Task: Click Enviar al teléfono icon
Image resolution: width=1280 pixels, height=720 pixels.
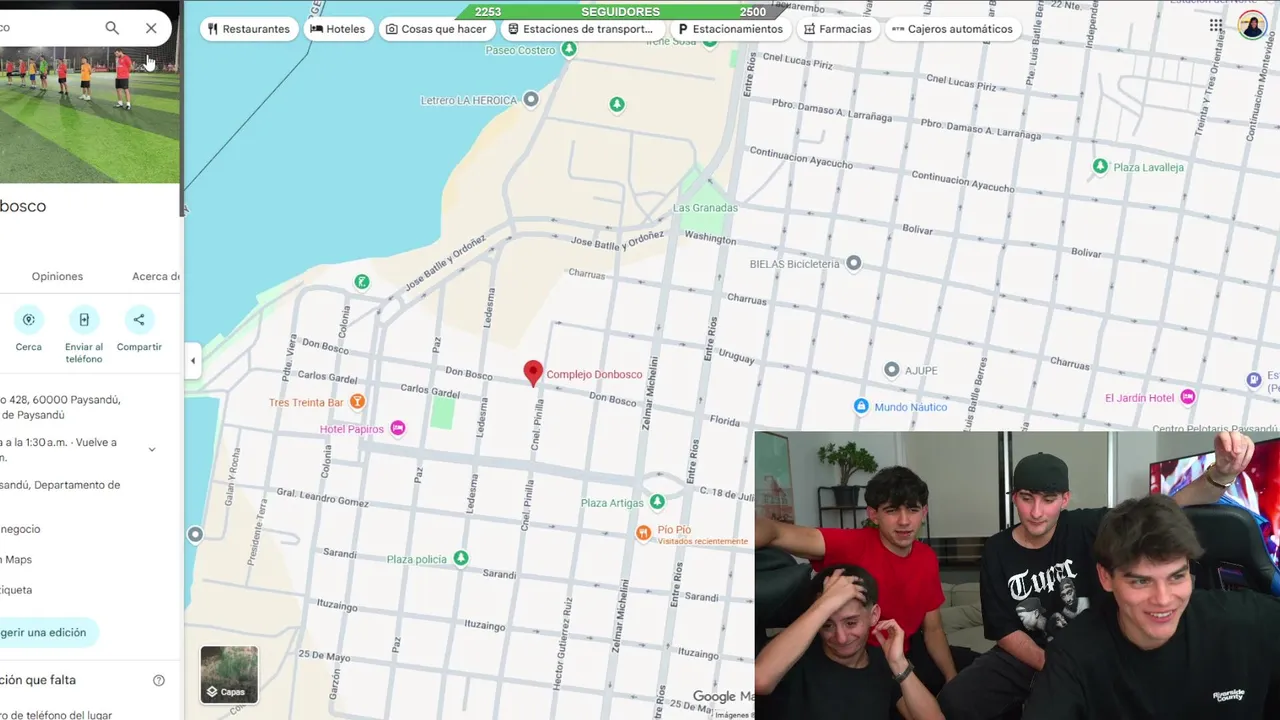Action: click(84, 320)
